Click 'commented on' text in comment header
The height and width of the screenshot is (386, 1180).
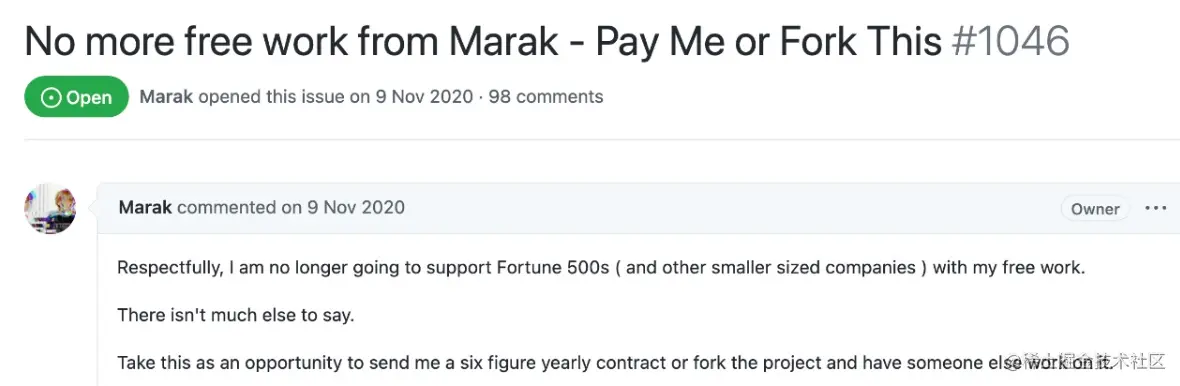tap(239, 207)
